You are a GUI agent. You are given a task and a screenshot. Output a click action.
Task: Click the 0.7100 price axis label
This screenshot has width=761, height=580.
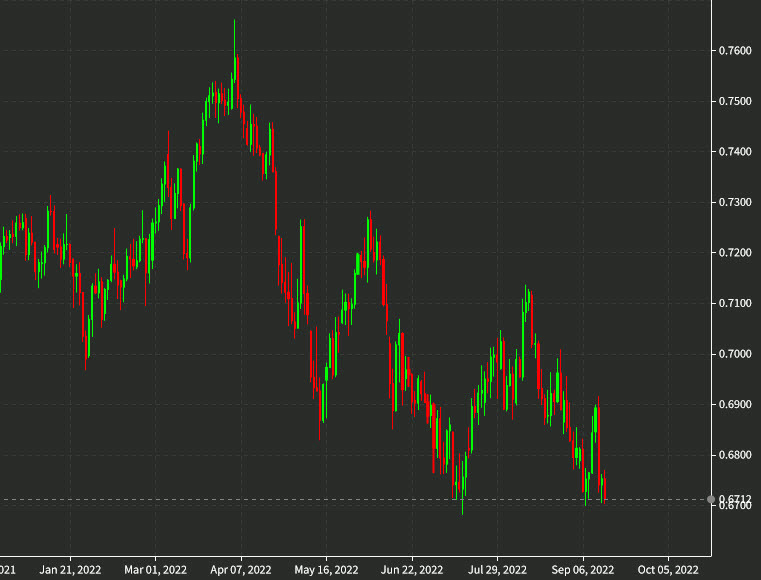click(x=735, y=303)
